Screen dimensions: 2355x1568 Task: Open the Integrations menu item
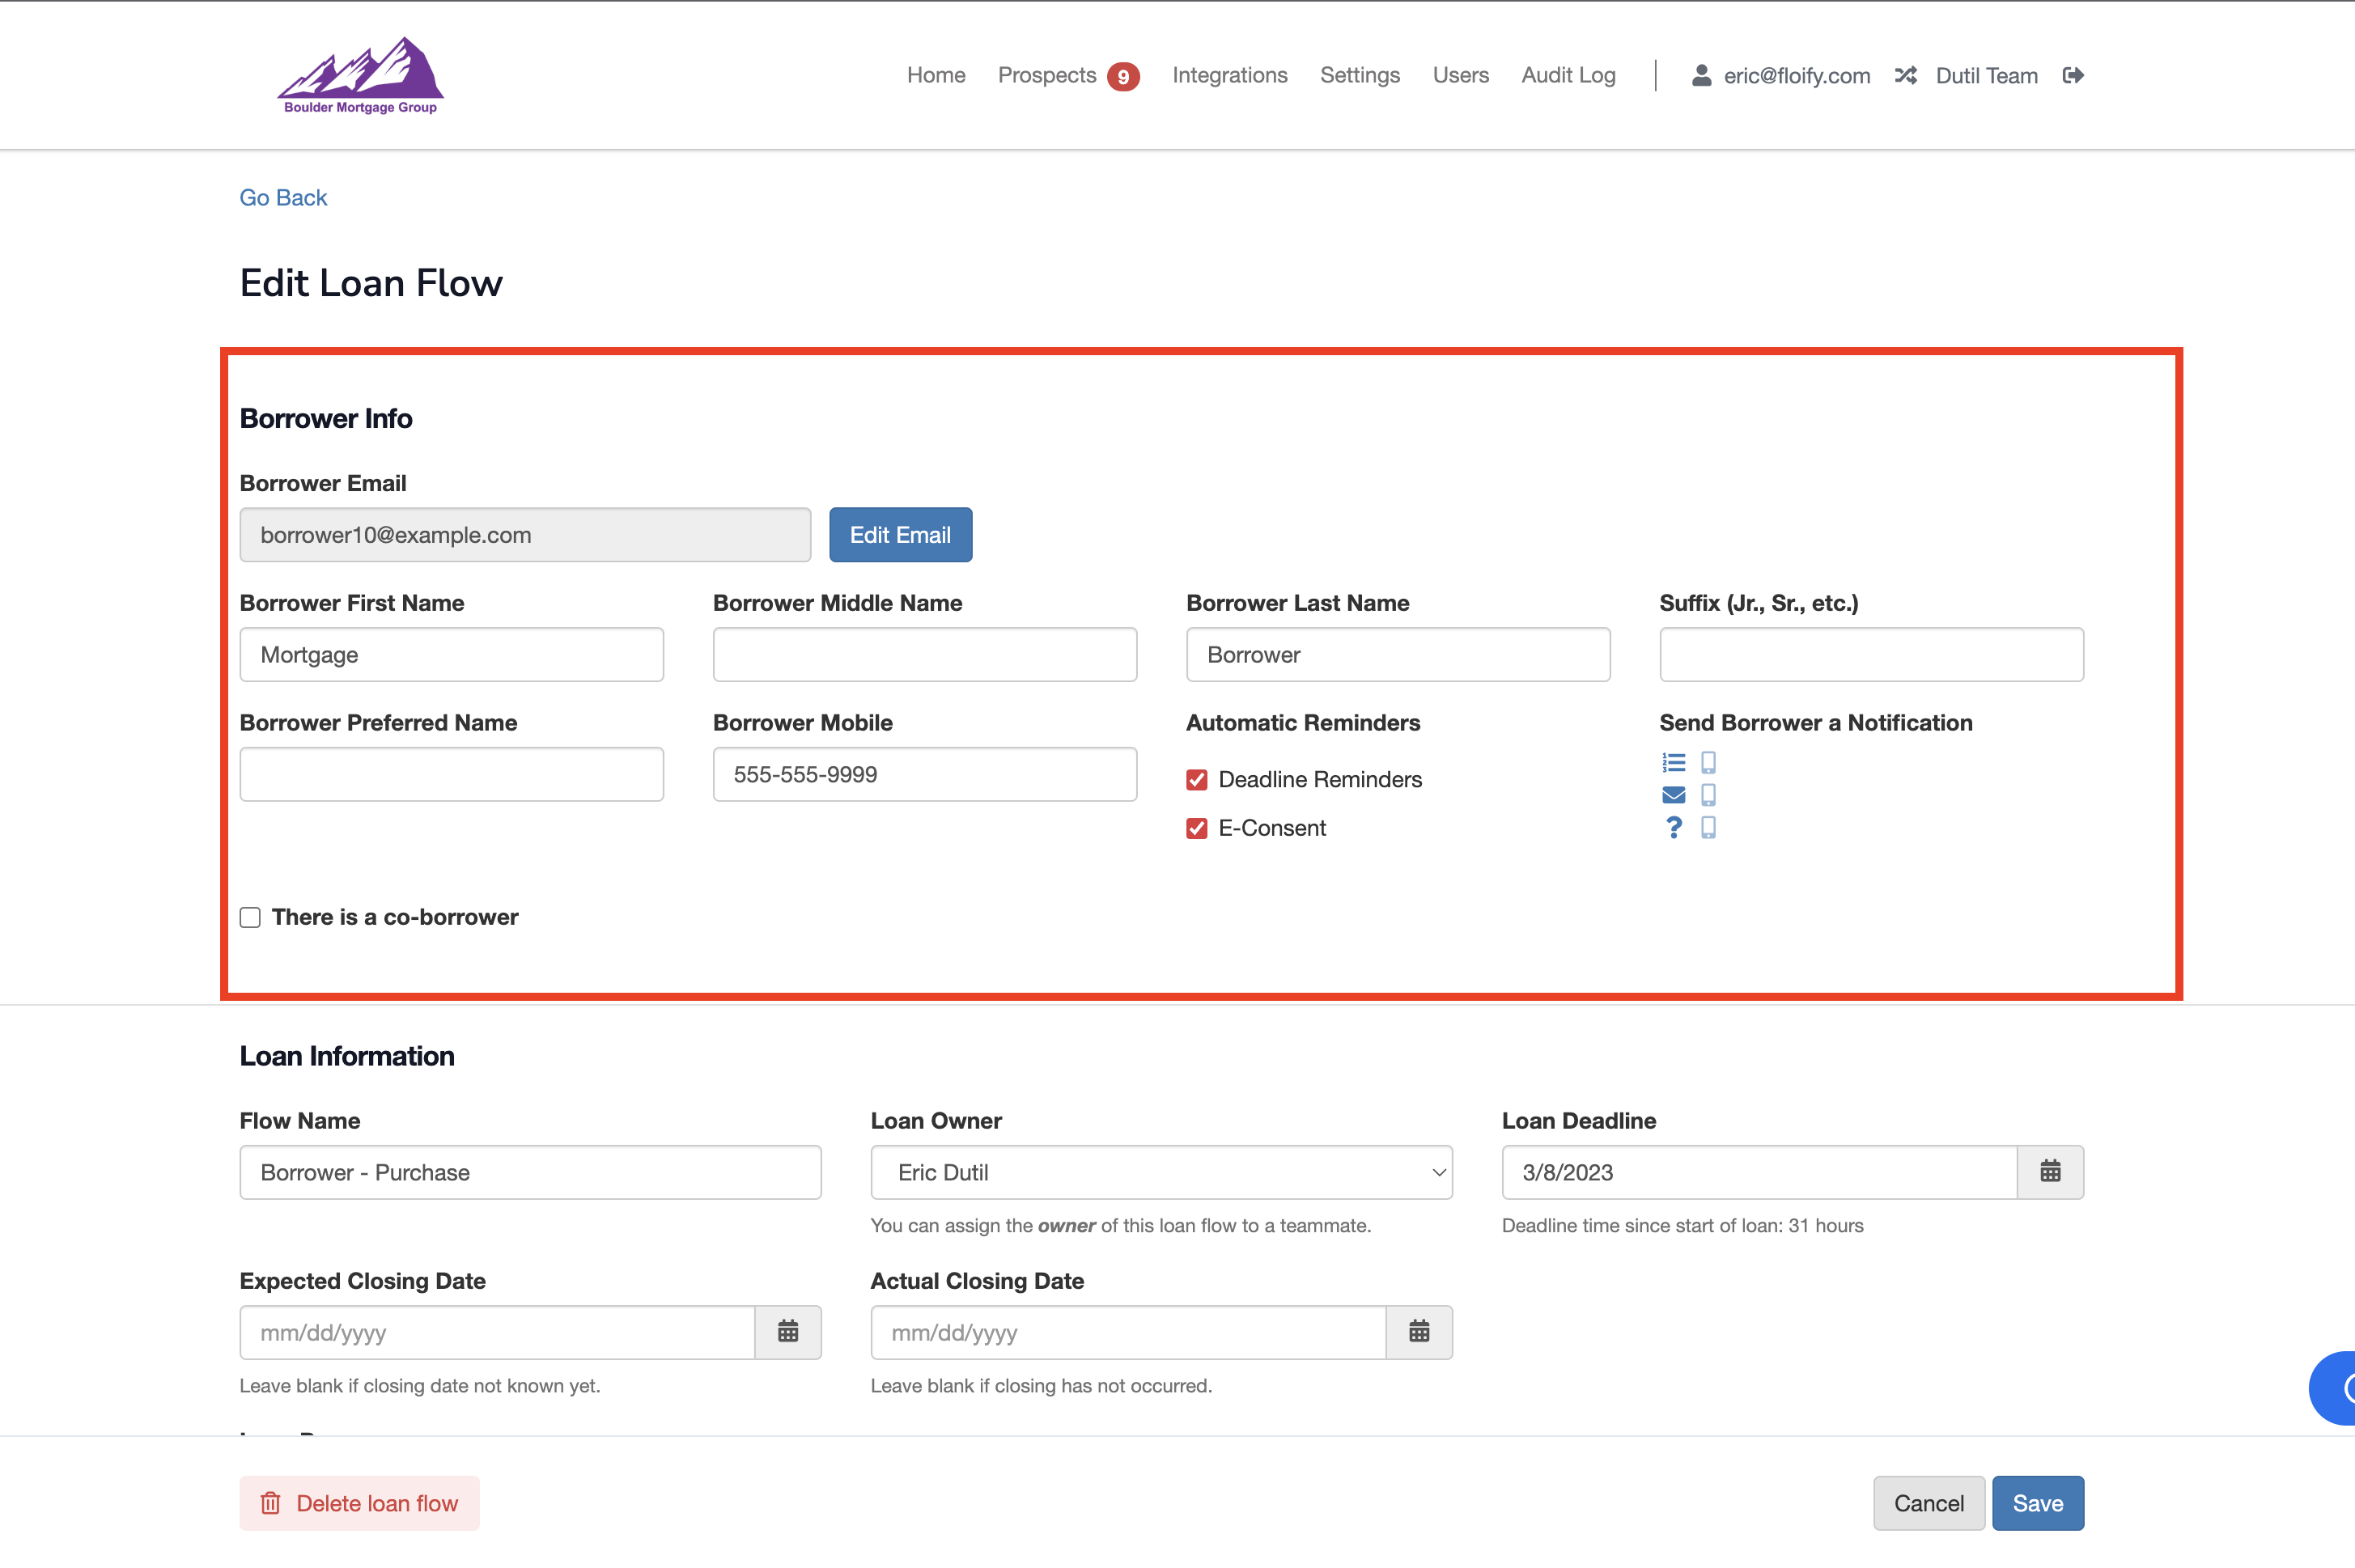pyautogui.click(x=1229, y=76)
